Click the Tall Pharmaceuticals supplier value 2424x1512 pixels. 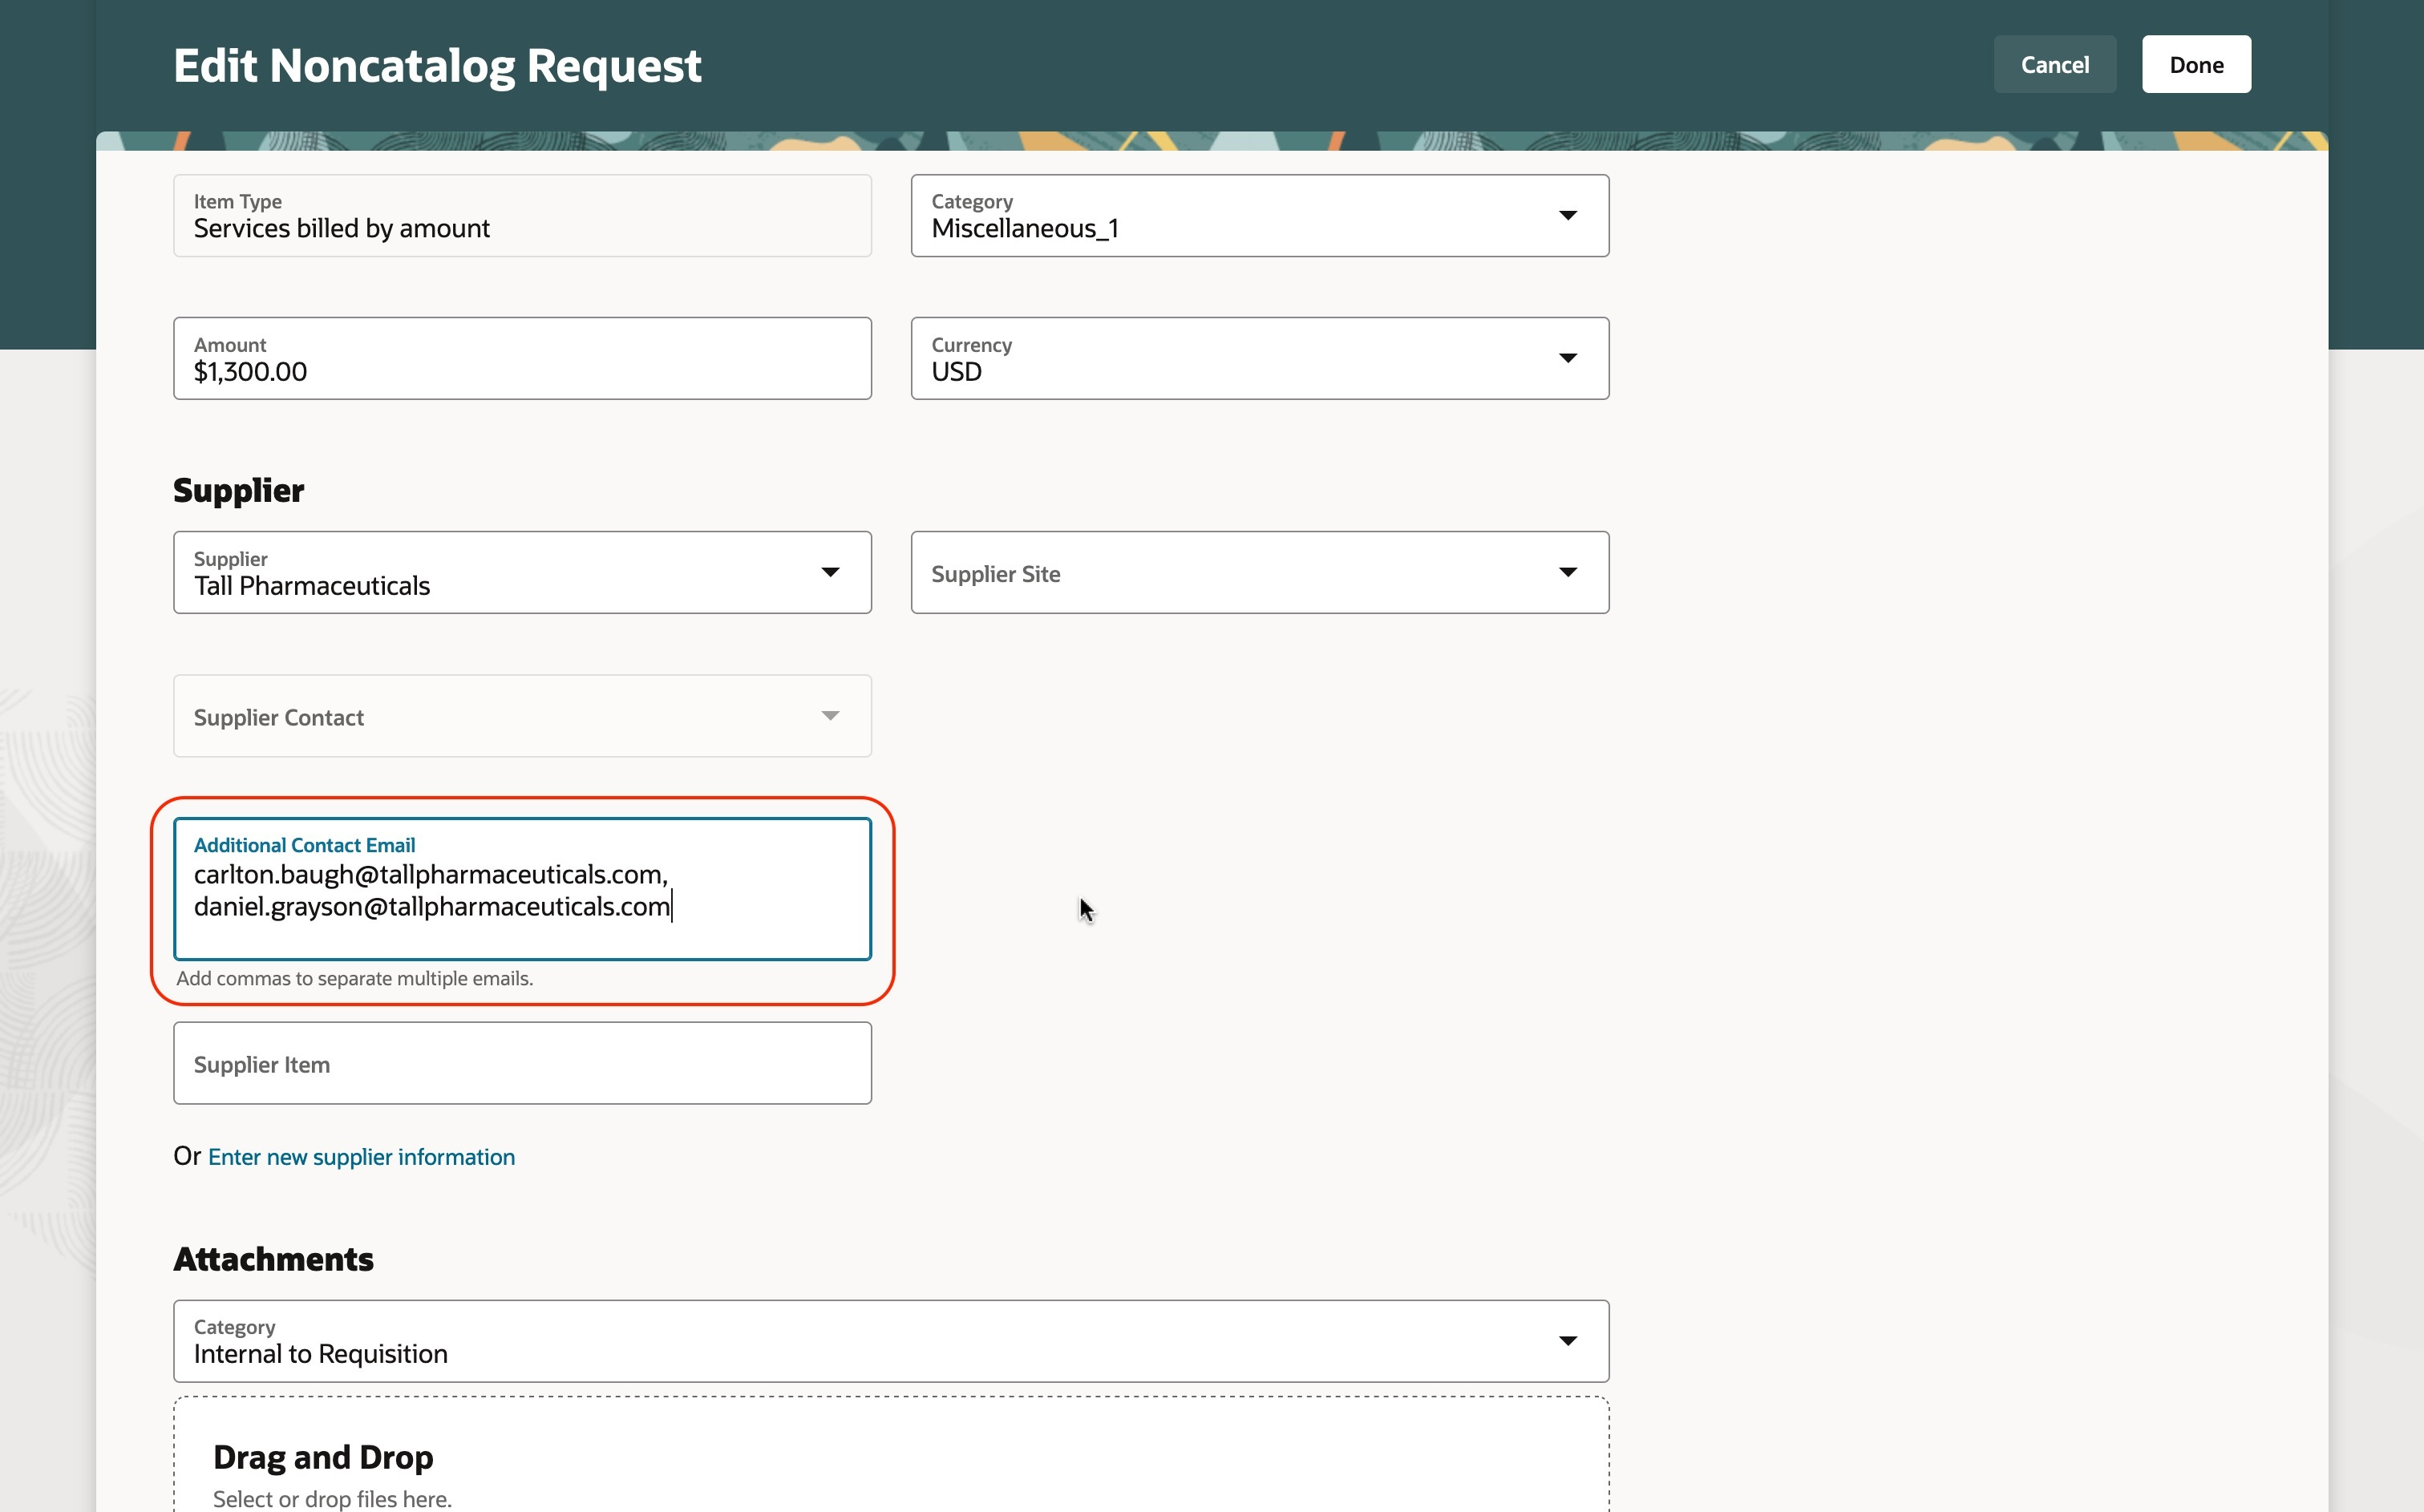312,586
